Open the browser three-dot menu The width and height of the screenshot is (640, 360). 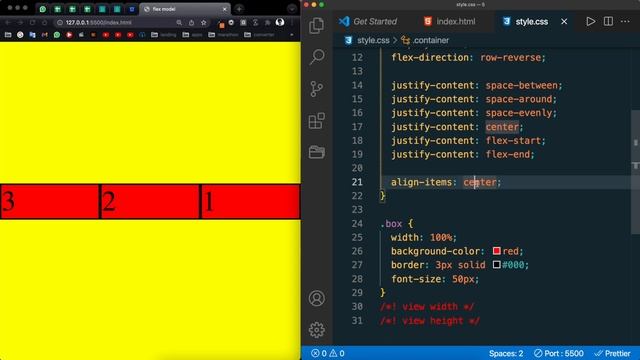coord(293,22)
